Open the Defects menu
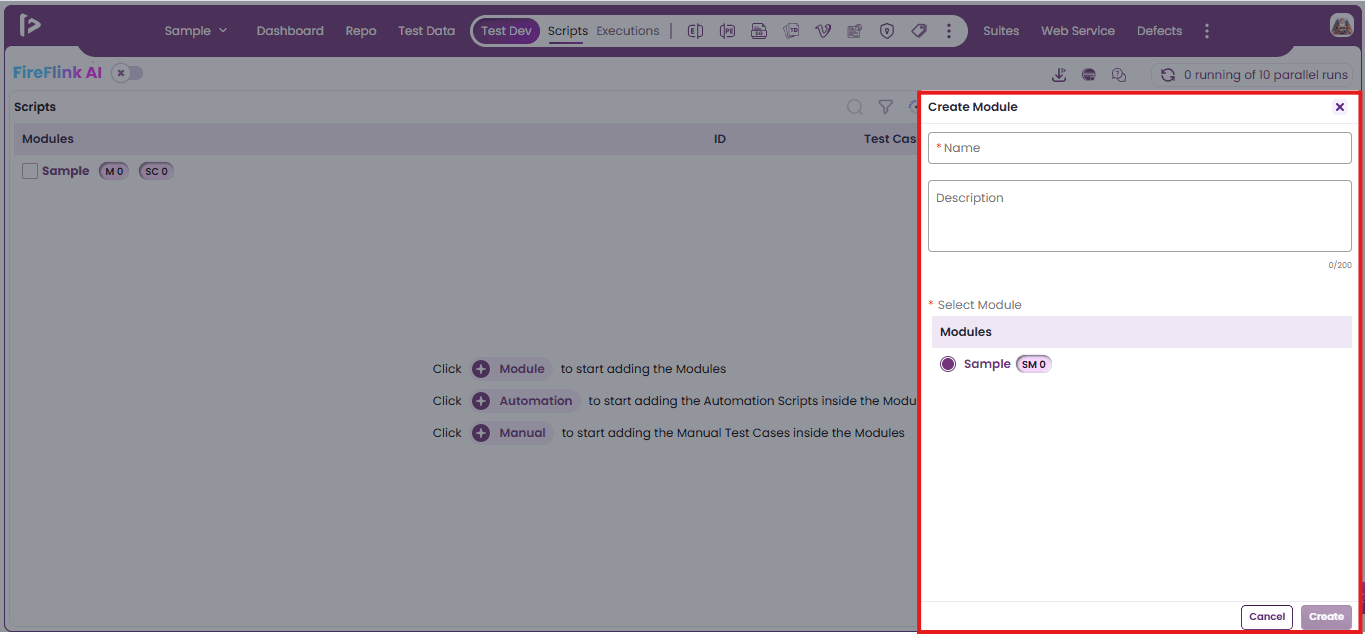The image size is (1365, 635). (x=1159, y=31)
